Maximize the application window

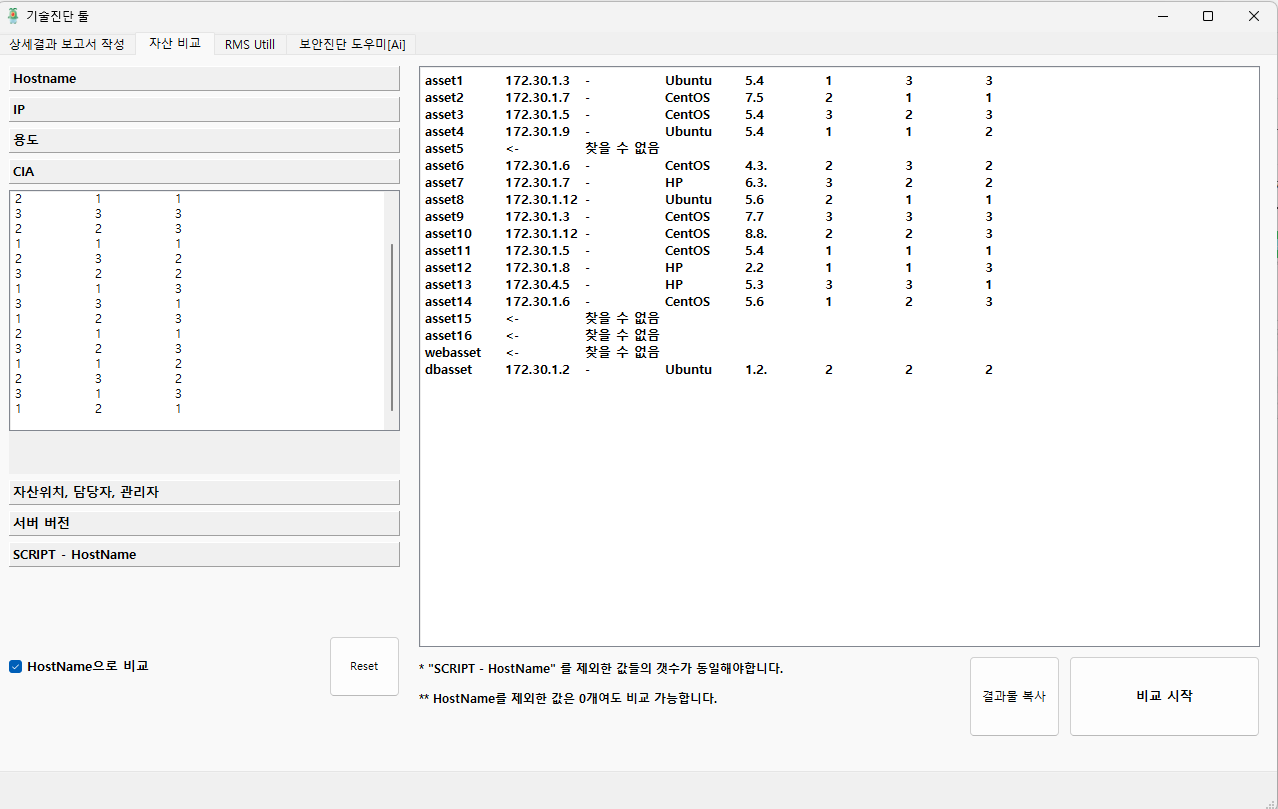(1208, 16)
